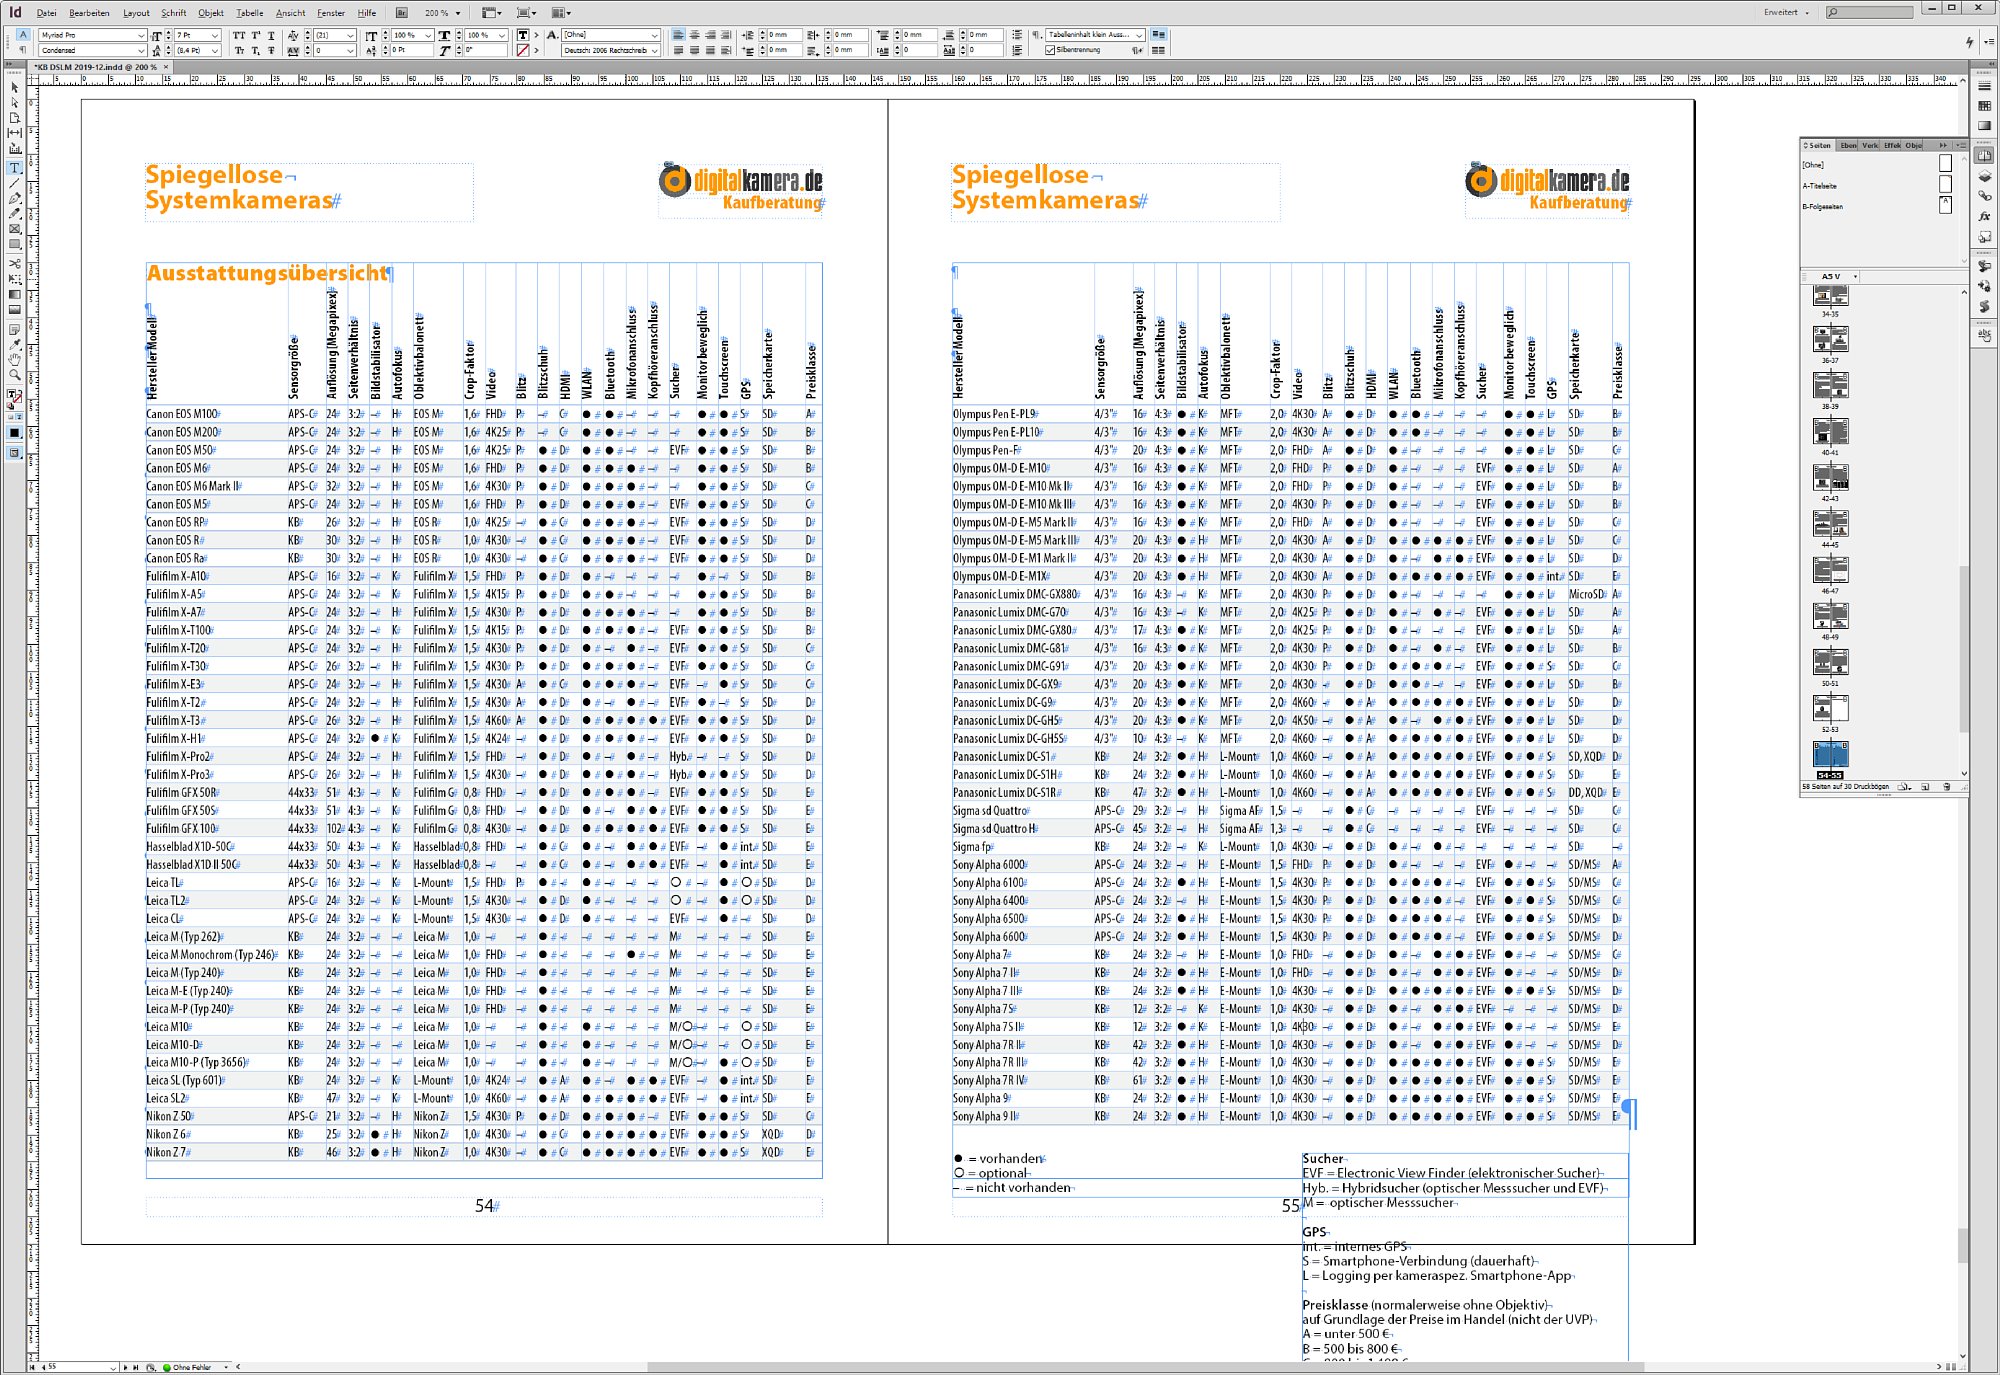Toggle align center paragraph alignment
The image size is (2000, 1375).
pos(695,35)
